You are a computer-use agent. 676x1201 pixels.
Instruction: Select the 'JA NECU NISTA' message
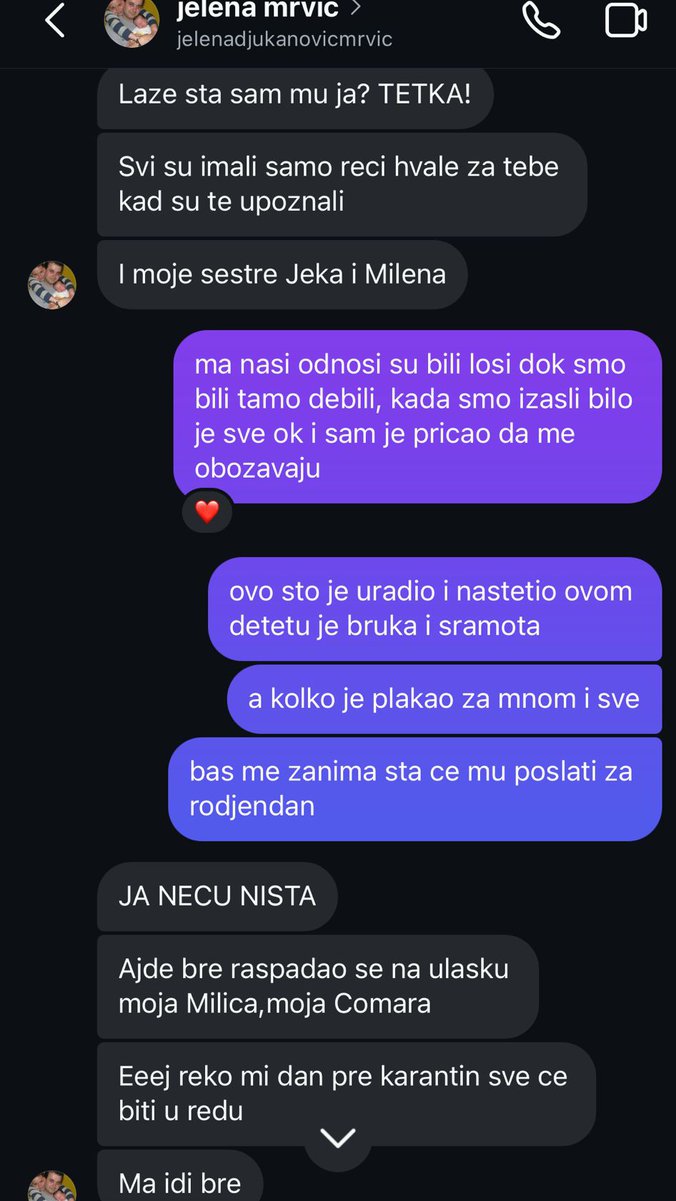(217, 896)
